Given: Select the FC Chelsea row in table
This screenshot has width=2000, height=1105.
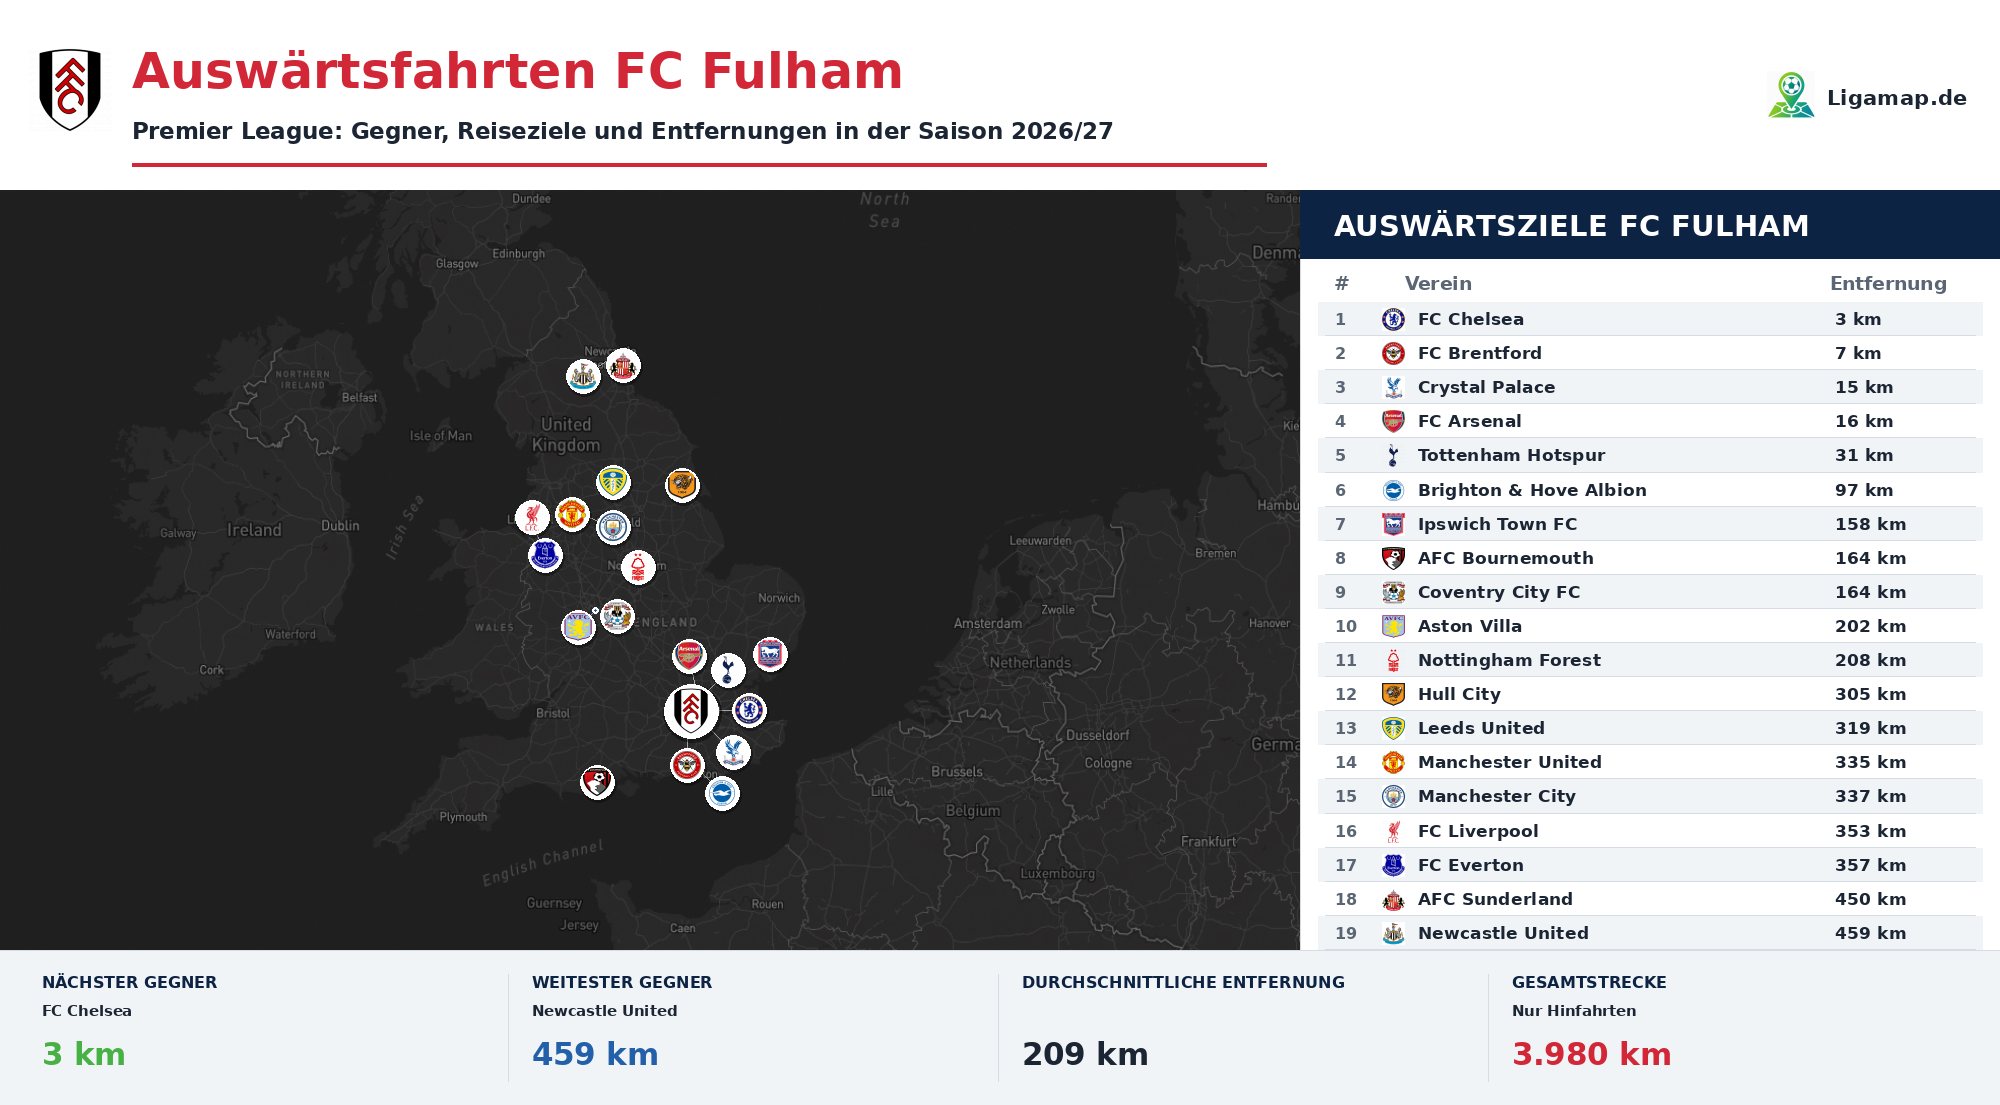Looking at the screenshot, I should (1650, 319).
